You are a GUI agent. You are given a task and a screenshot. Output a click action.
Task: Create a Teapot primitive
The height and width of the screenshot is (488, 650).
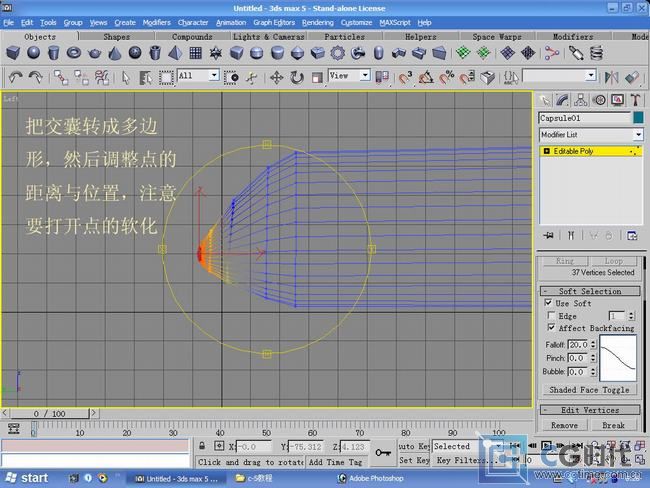(95, 53)
